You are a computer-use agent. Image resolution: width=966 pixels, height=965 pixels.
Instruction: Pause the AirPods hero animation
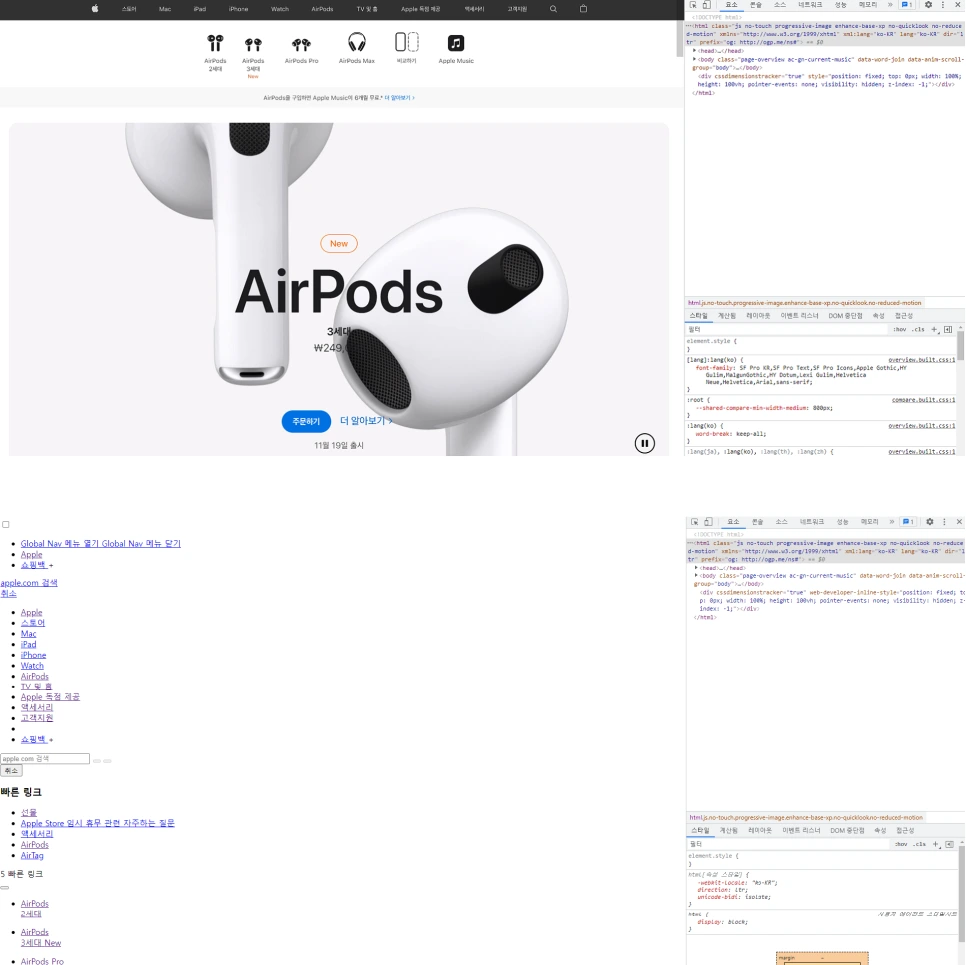click(644, 443)
